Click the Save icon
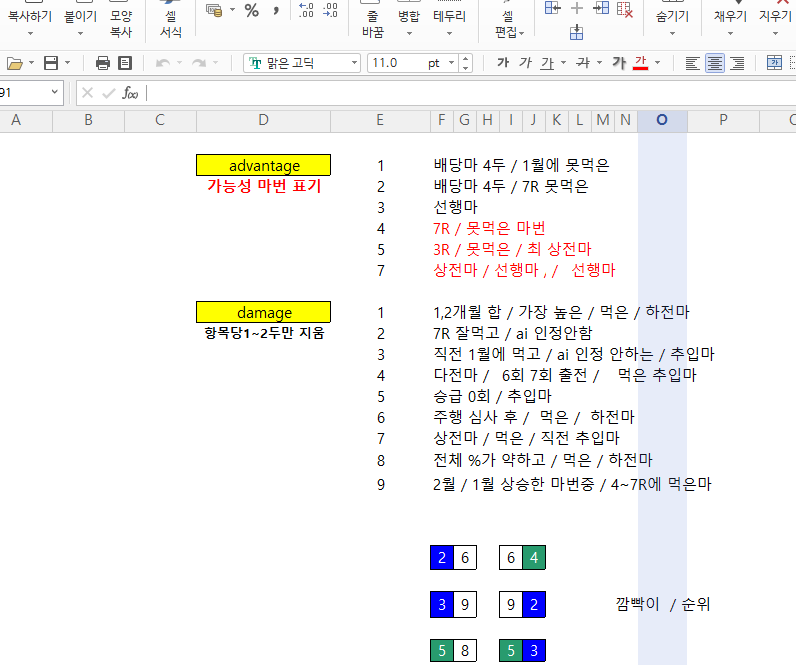This screenshot has height=665, width=796. [x=50, y=63]
